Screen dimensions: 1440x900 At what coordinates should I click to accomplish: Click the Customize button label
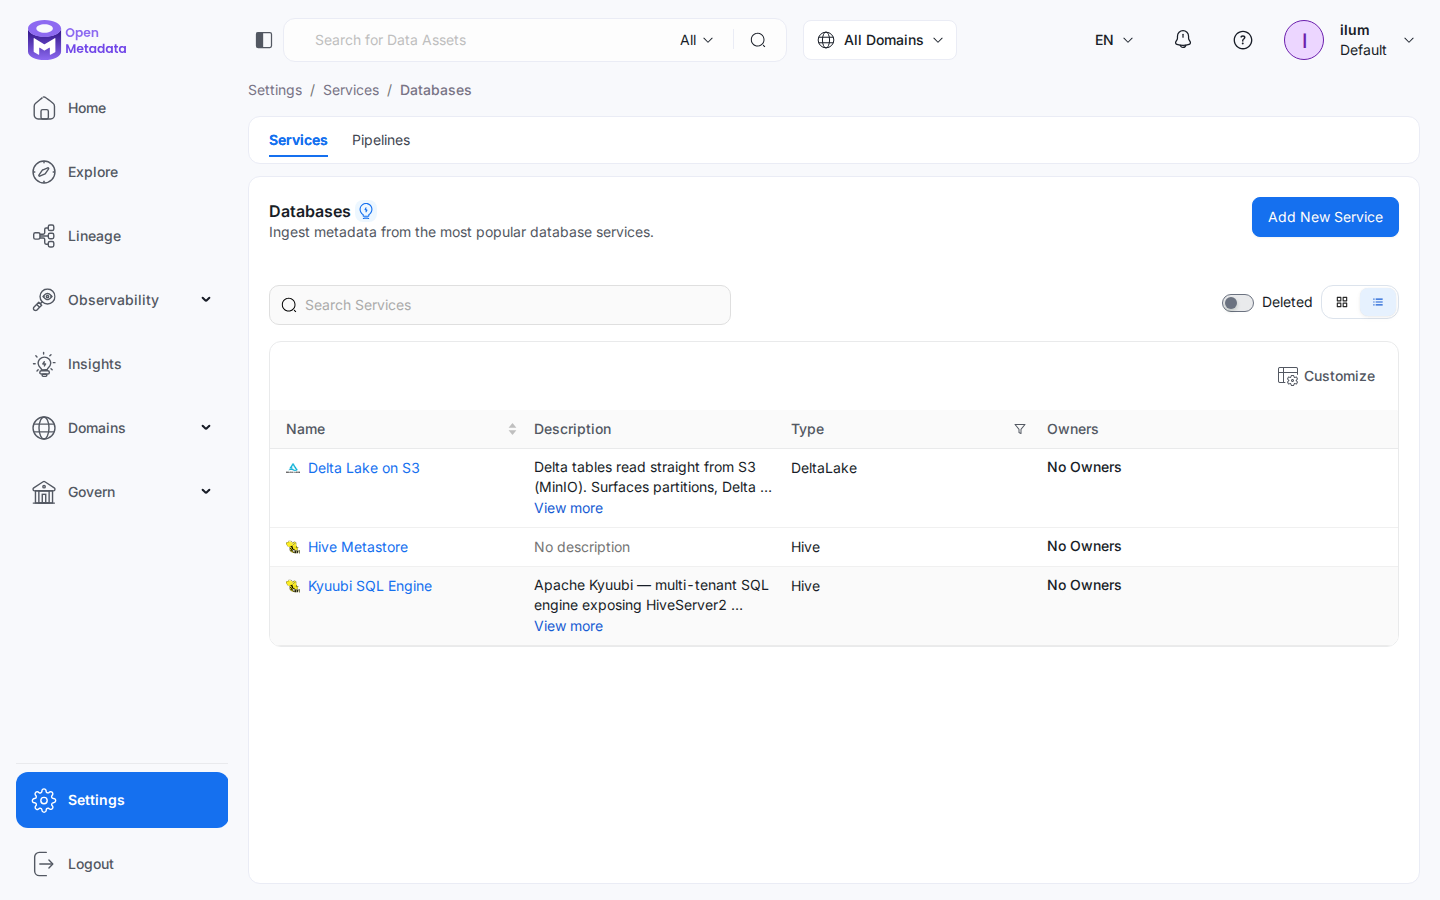click(1339, 376)
